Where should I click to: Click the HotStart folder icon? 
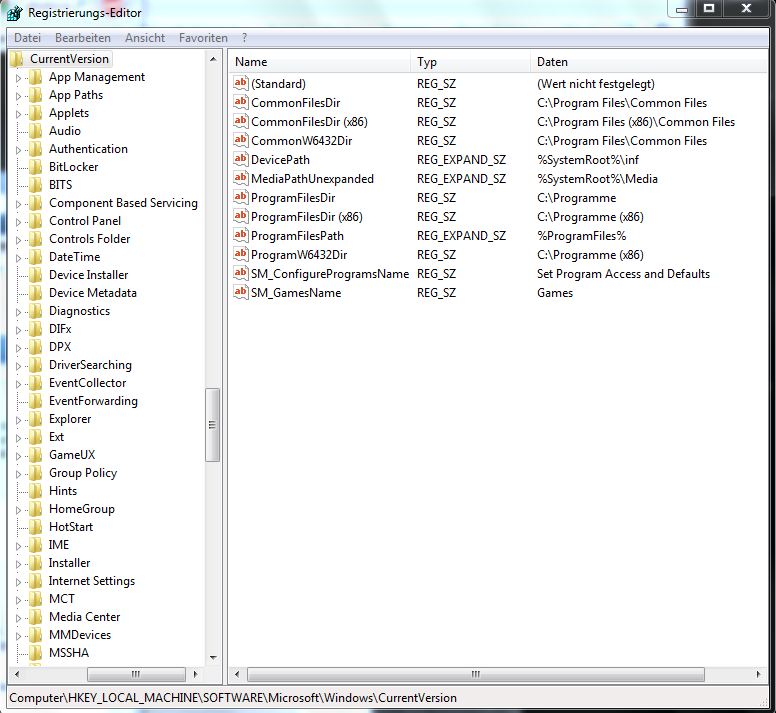[x=36, y=527]
